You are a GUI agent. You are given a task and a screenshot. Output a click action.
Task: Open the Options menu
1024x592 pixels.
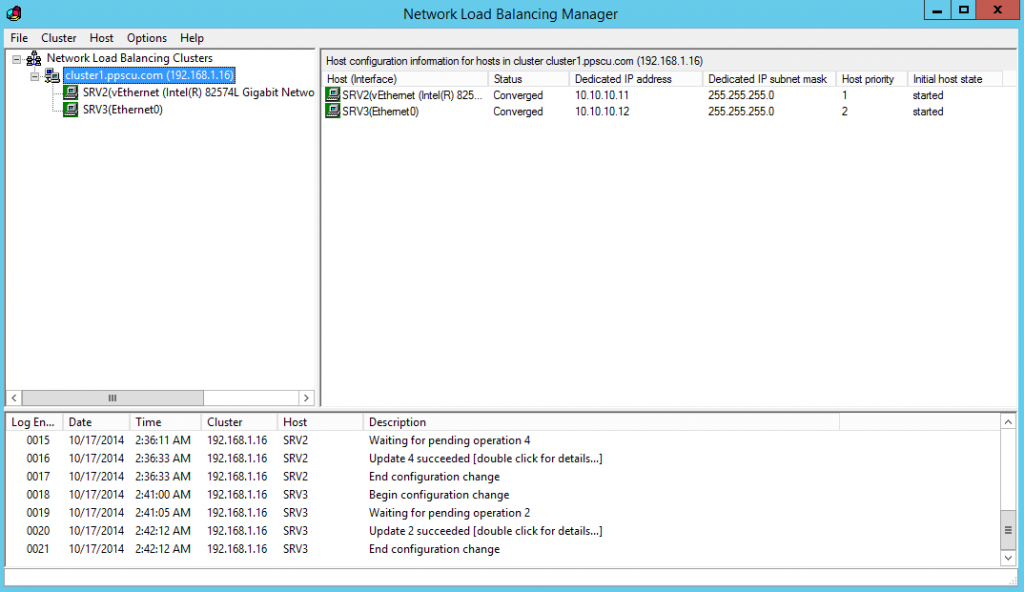pyautogui.click(x=147, y=38)
